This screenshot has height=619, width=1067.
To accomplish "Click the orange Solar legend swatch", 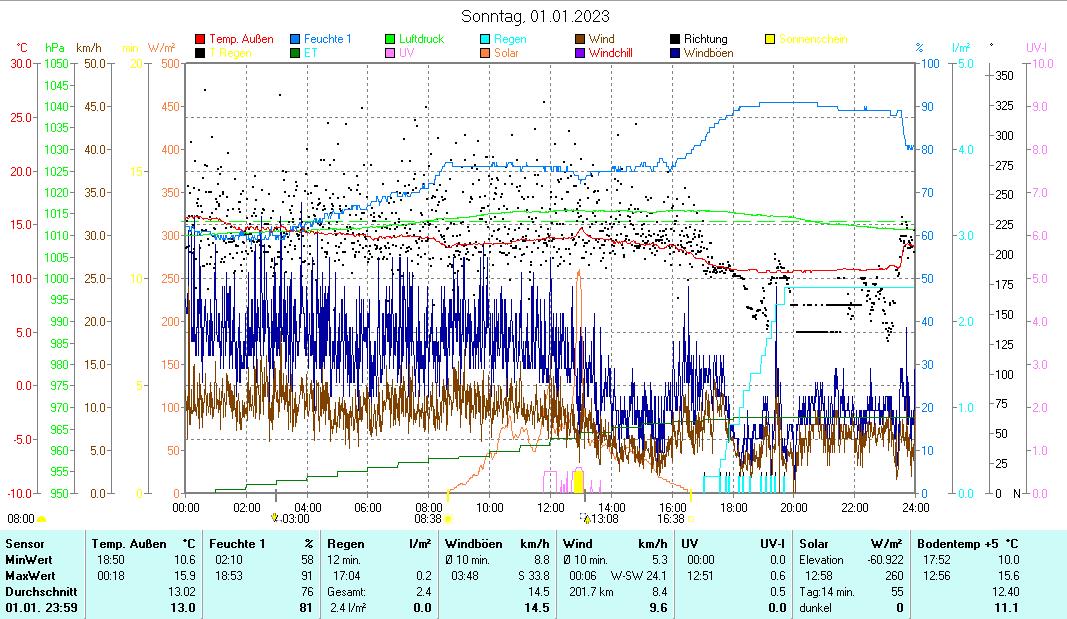I will click(x=485, y=53).
